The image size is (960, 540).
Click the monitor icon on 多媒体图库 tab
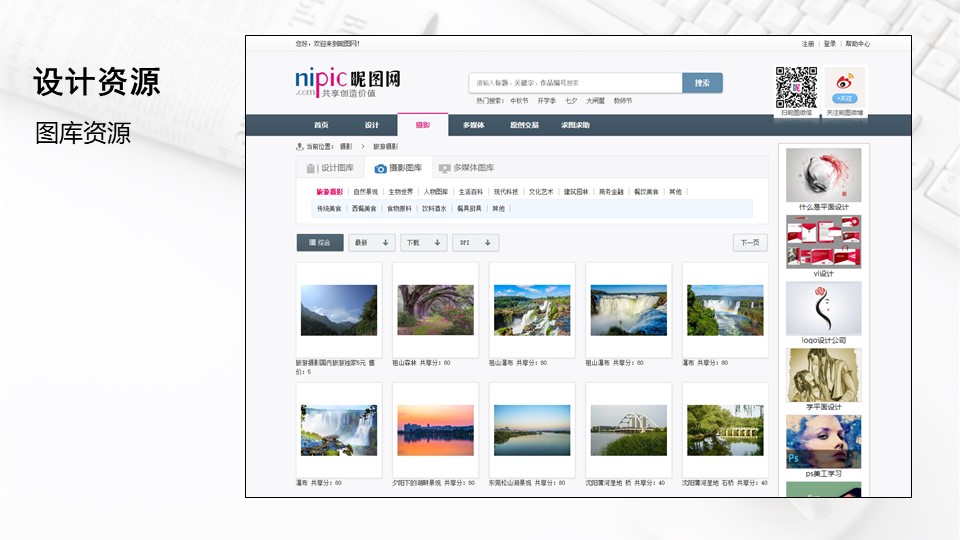(444, 168)
